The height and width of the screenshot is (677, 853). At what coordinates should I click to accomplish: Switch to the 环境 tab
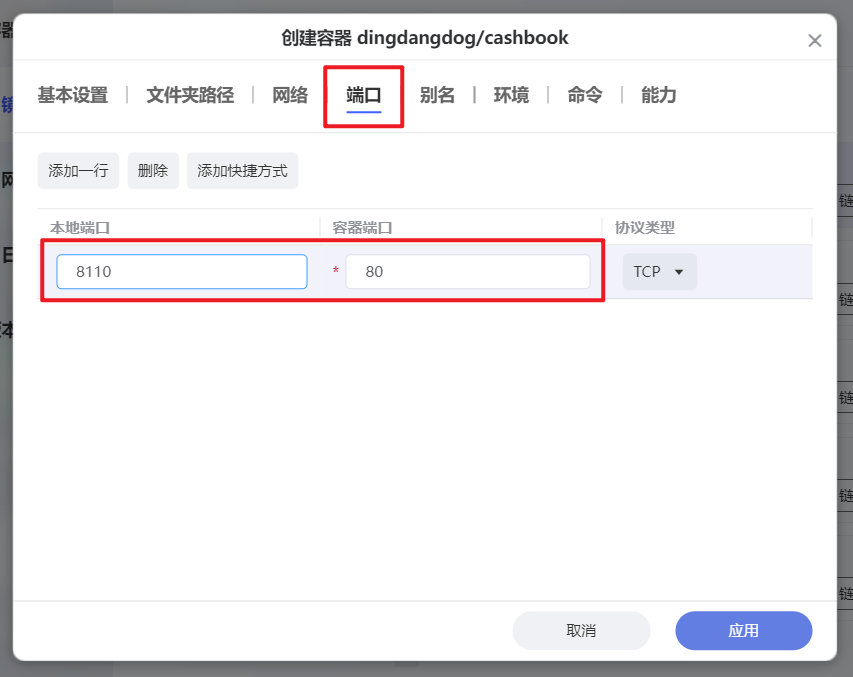click(x=511, y=95)
